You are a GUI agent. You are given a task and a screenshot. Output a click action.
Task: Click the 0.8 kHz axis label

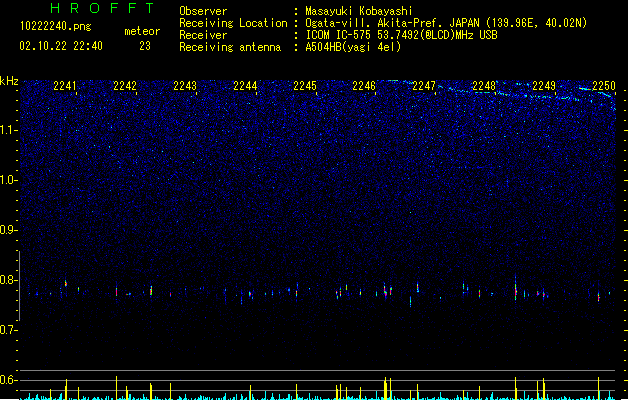point(8,280)
